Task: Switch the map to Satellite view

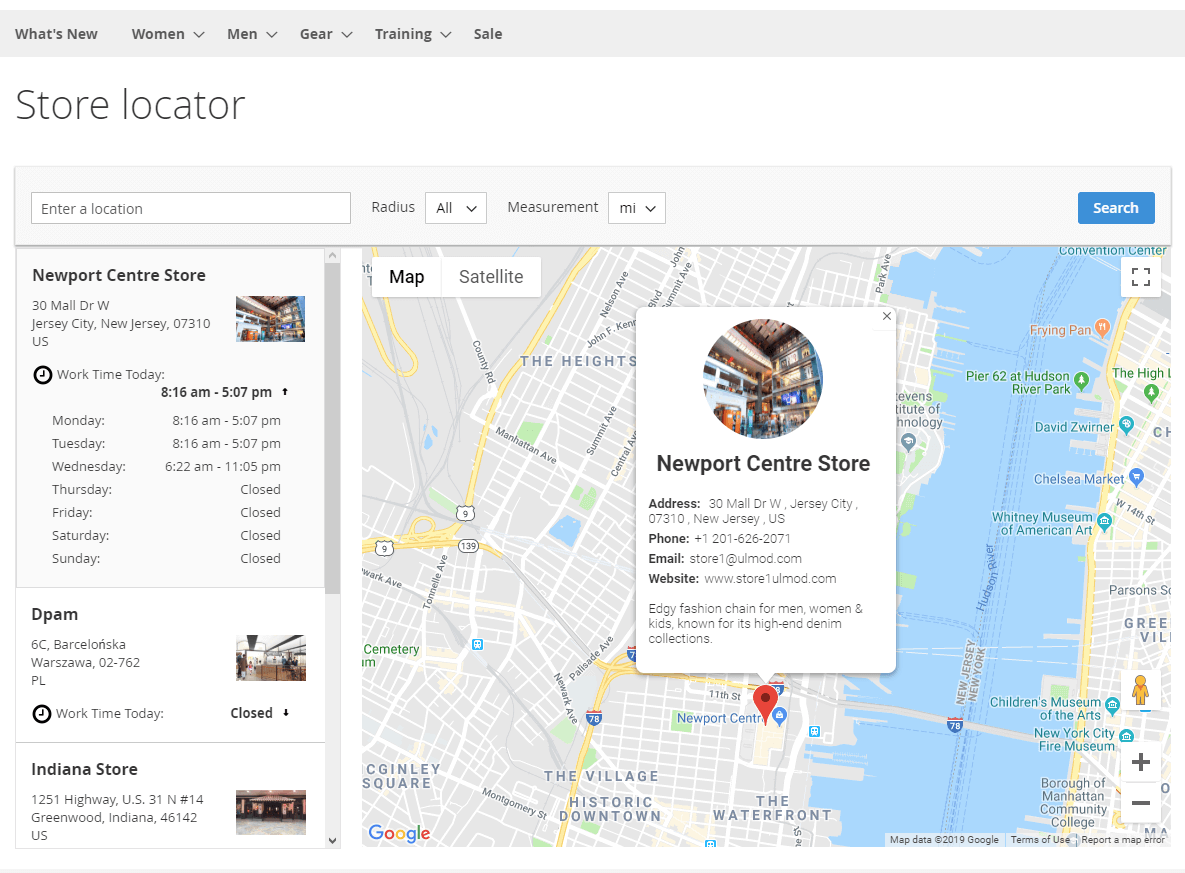Action: click(x=490, y=277)
